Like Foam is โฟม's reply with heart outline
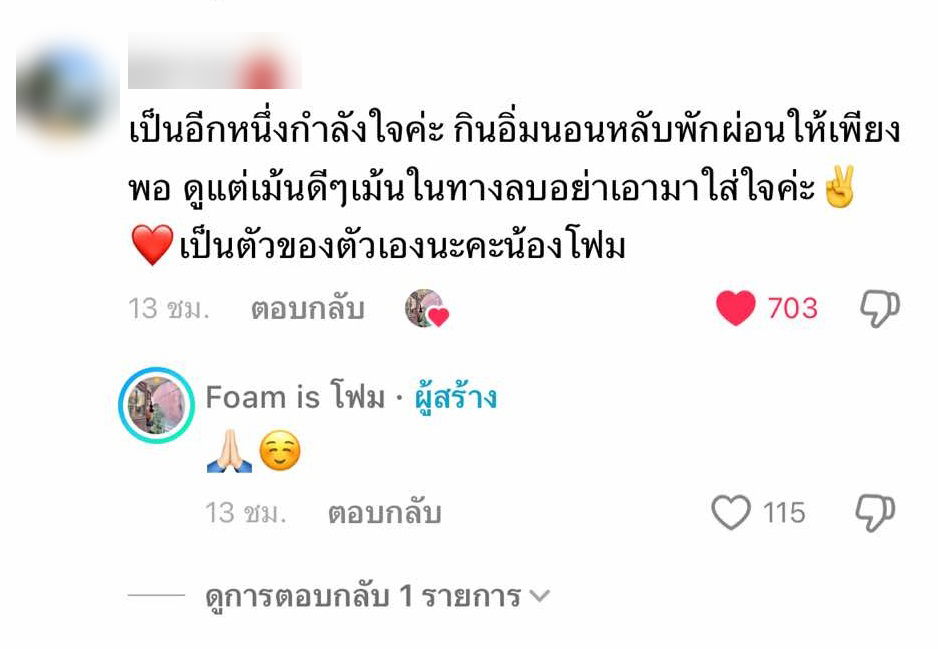 click(731, 513)
